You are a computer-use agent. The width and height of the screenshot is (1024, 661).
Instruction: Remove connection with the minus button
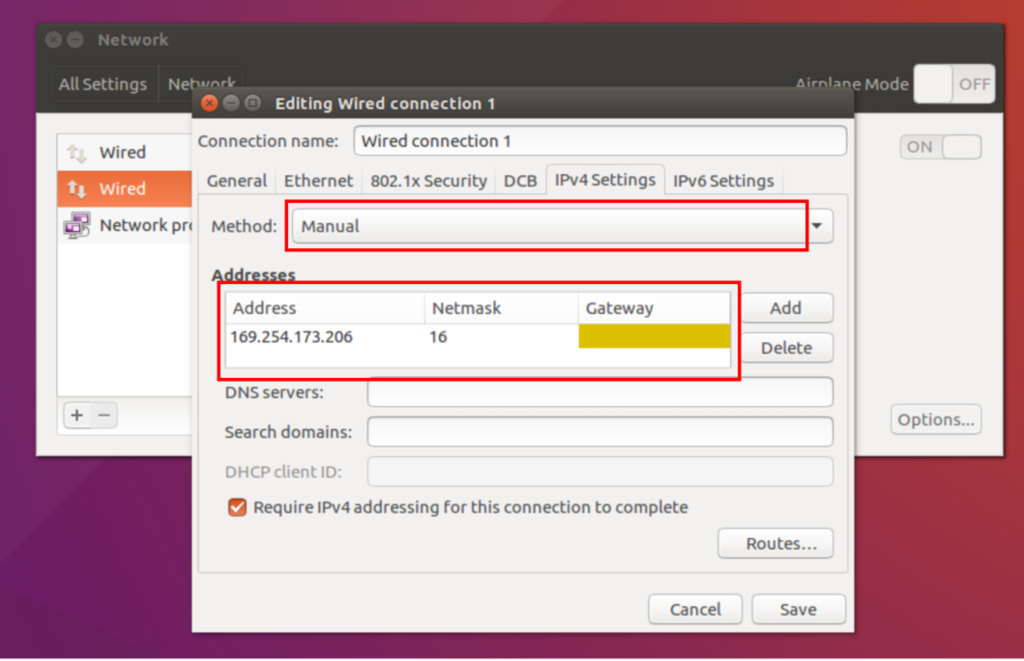104,415
